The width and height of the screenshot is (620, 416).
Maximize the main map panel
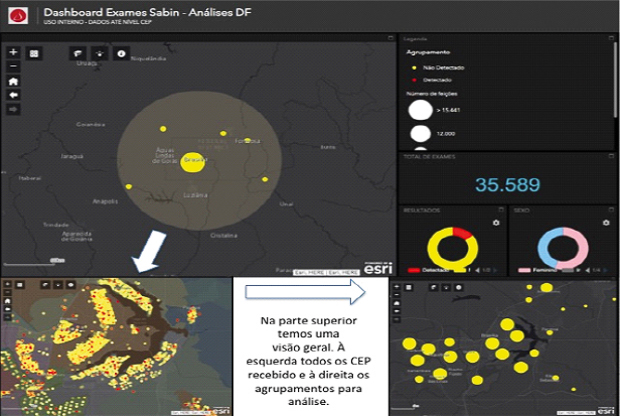391,38
